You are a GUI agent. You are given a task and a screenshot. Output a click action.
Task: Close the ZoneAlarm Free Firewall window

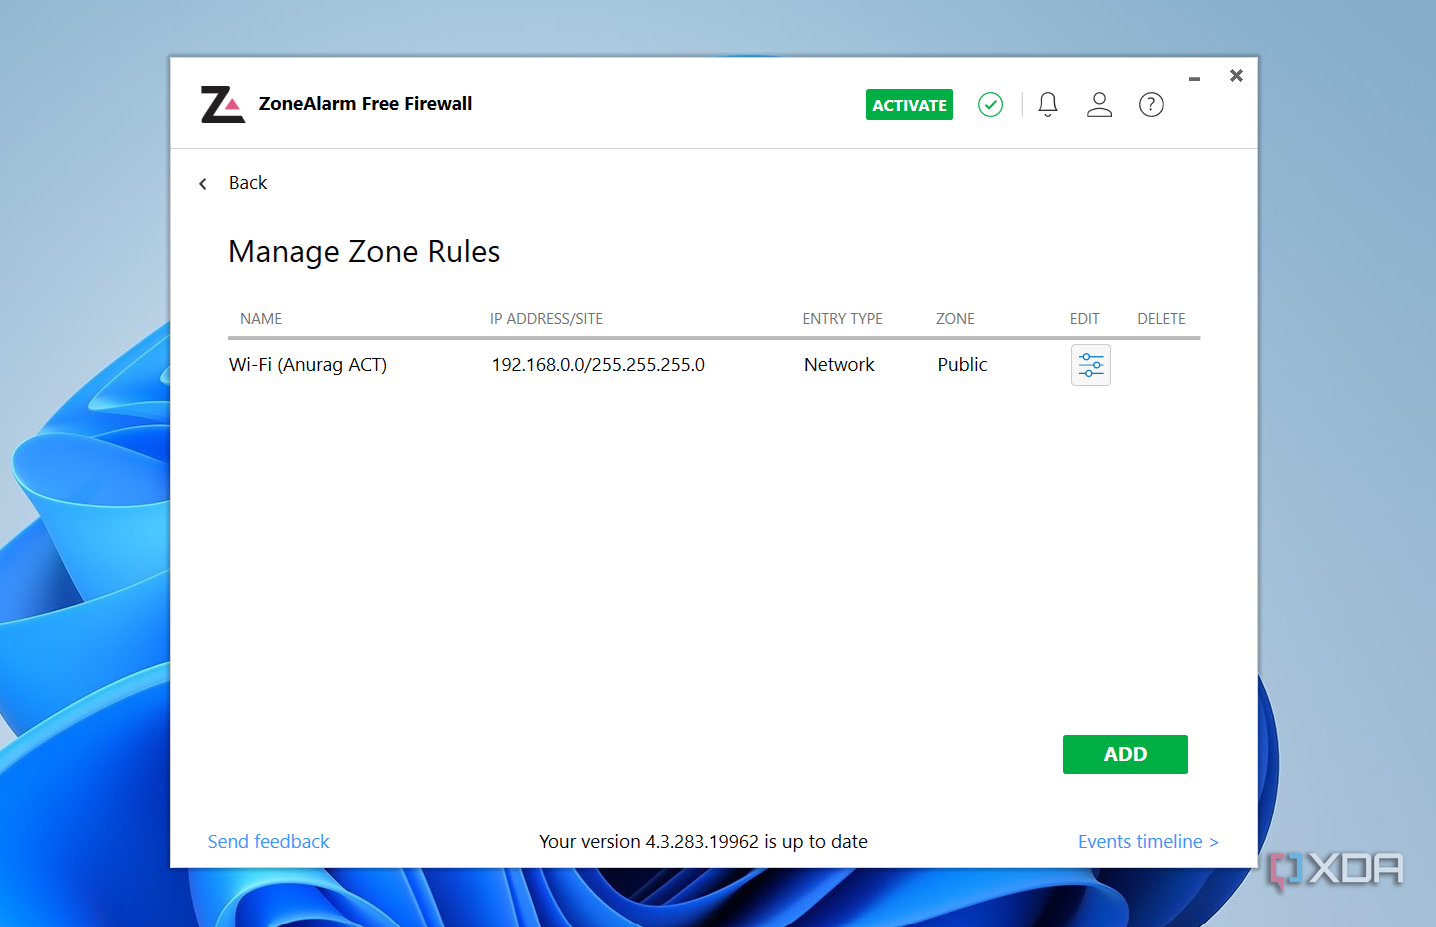[1236, 76]
